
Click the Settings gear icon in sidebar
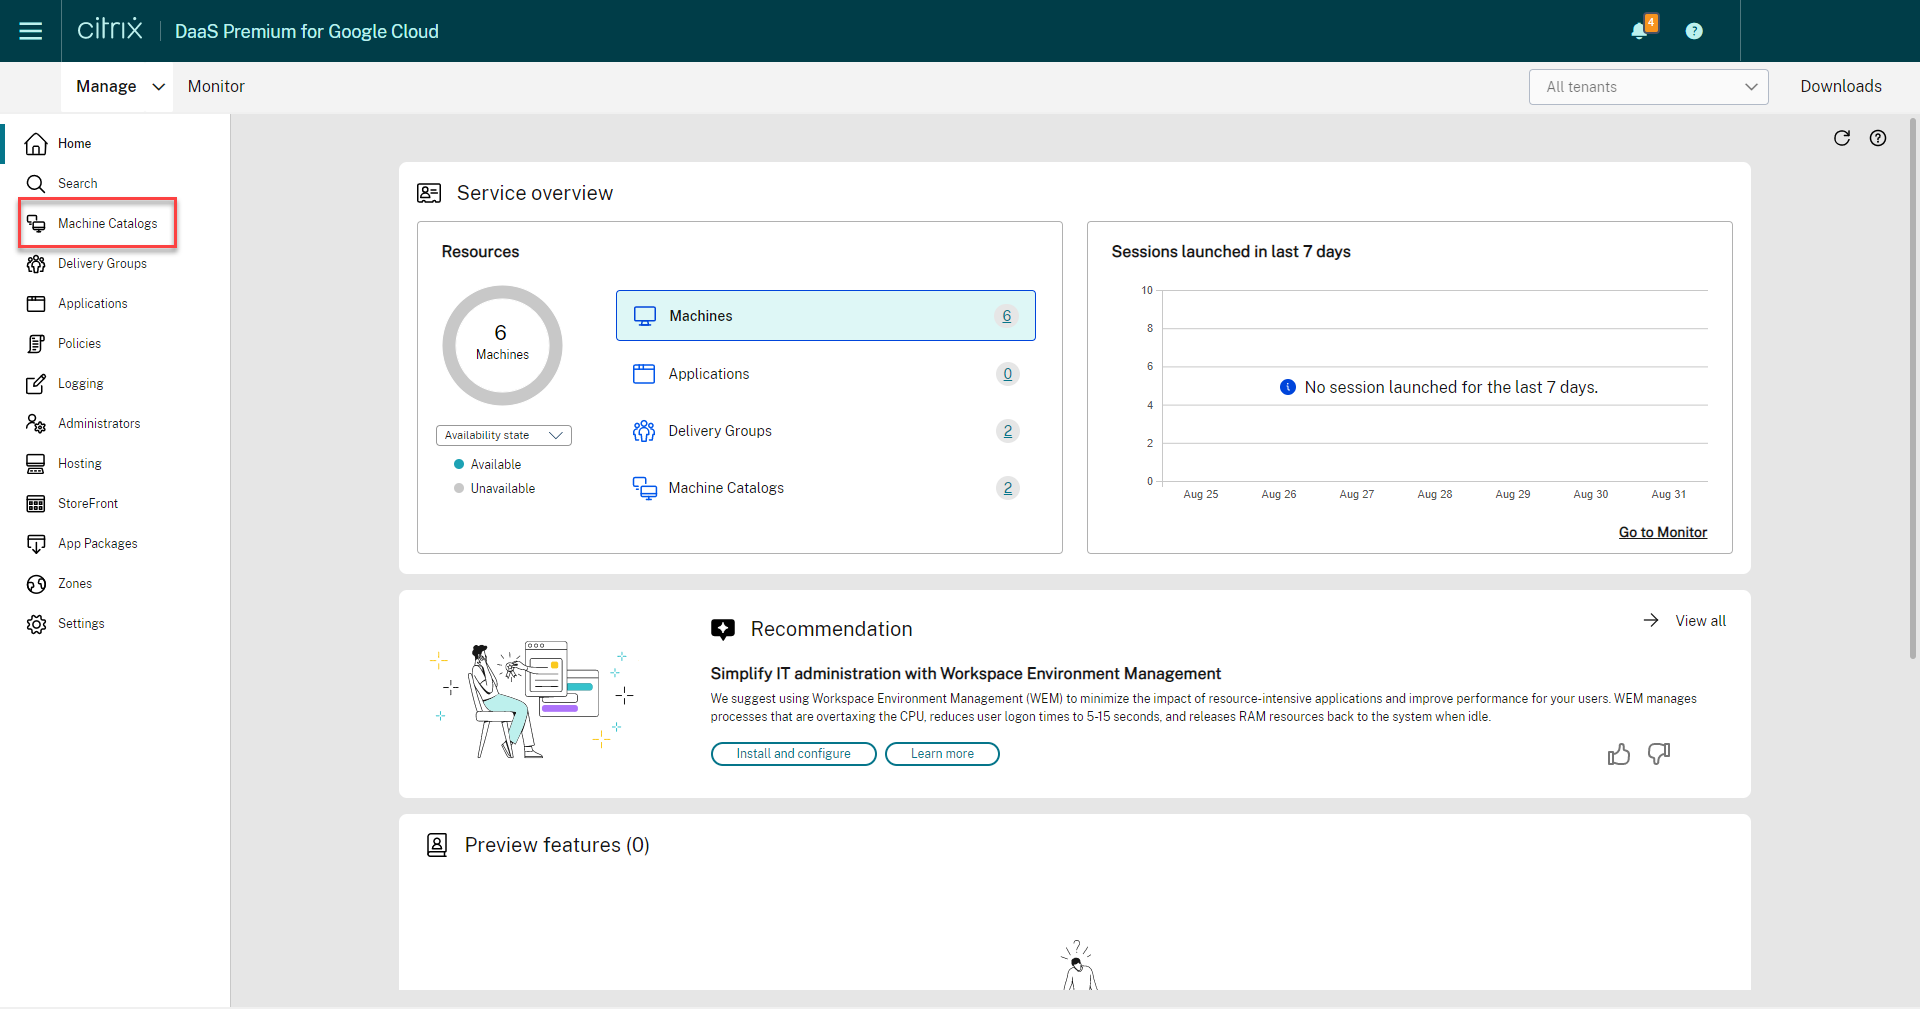pos(36,623)
